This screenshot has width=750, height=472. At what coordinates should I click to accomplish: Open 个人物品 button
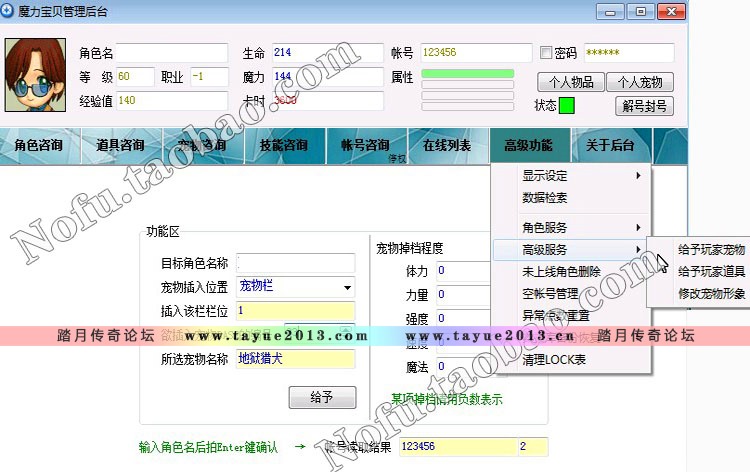571,82
